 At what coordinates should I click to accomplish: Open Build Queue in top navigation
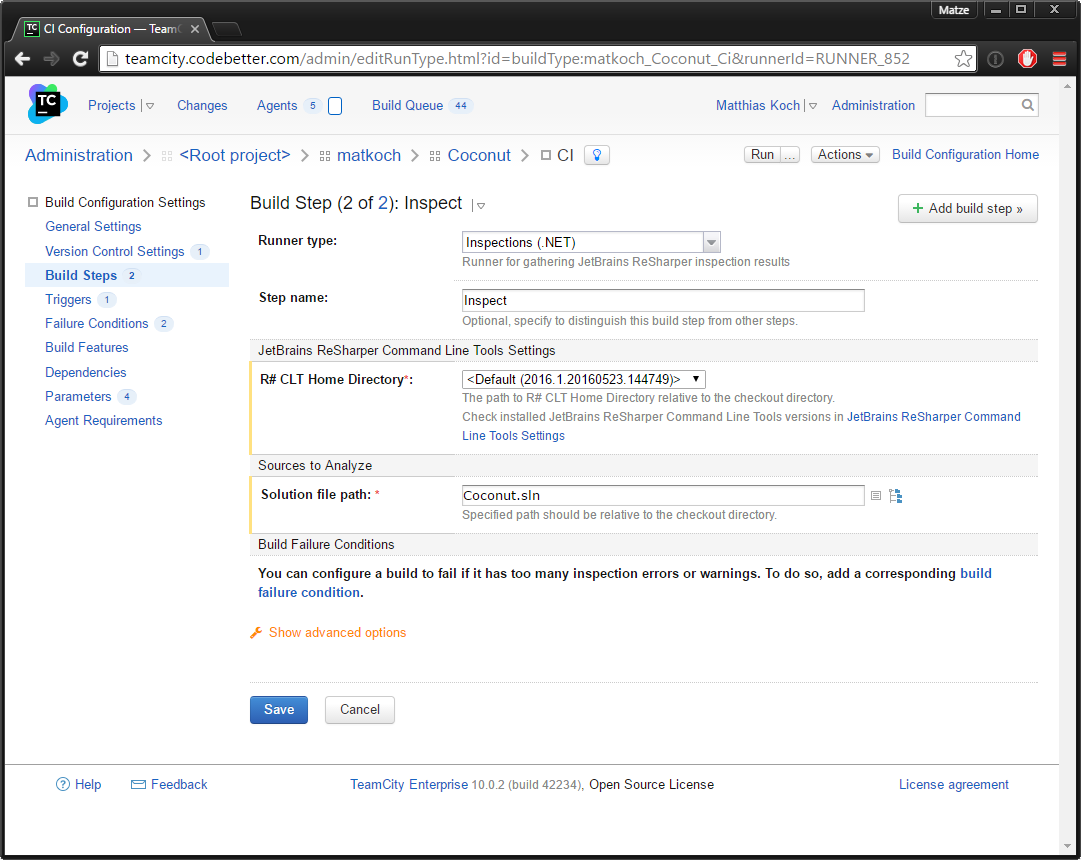pyautogui.click(x=407, y=106)
